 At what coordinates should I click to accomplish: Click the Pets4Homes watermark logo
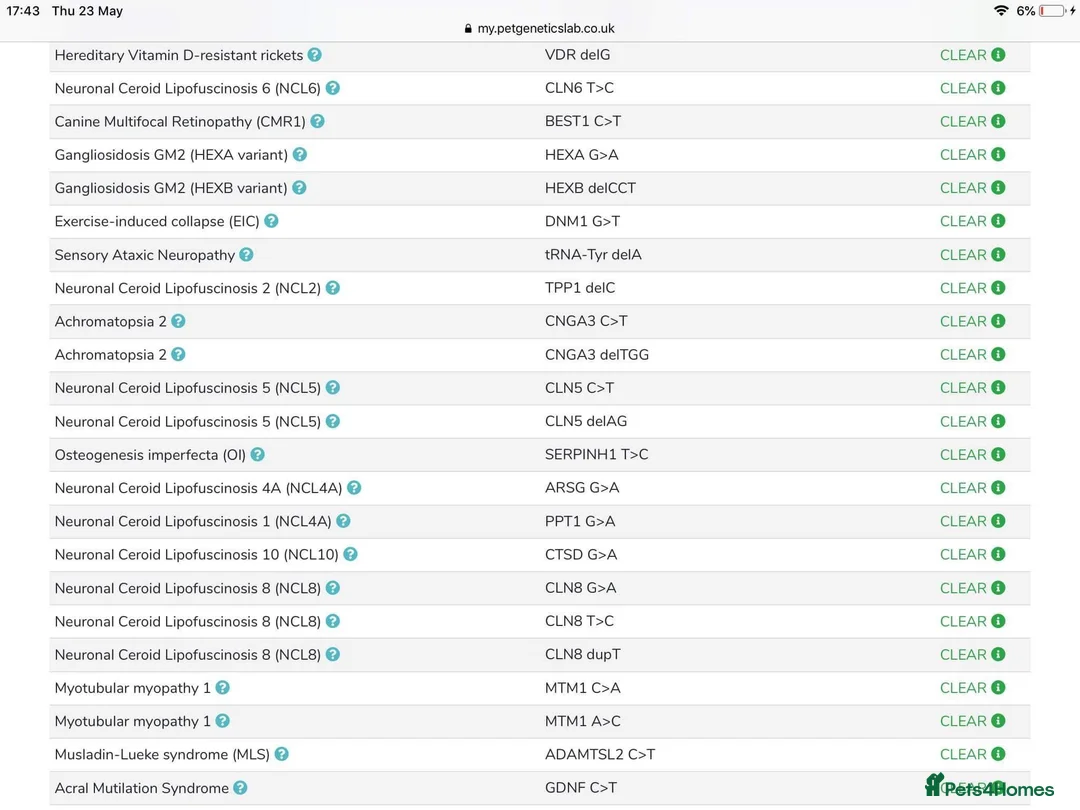(x=989, y=787)
